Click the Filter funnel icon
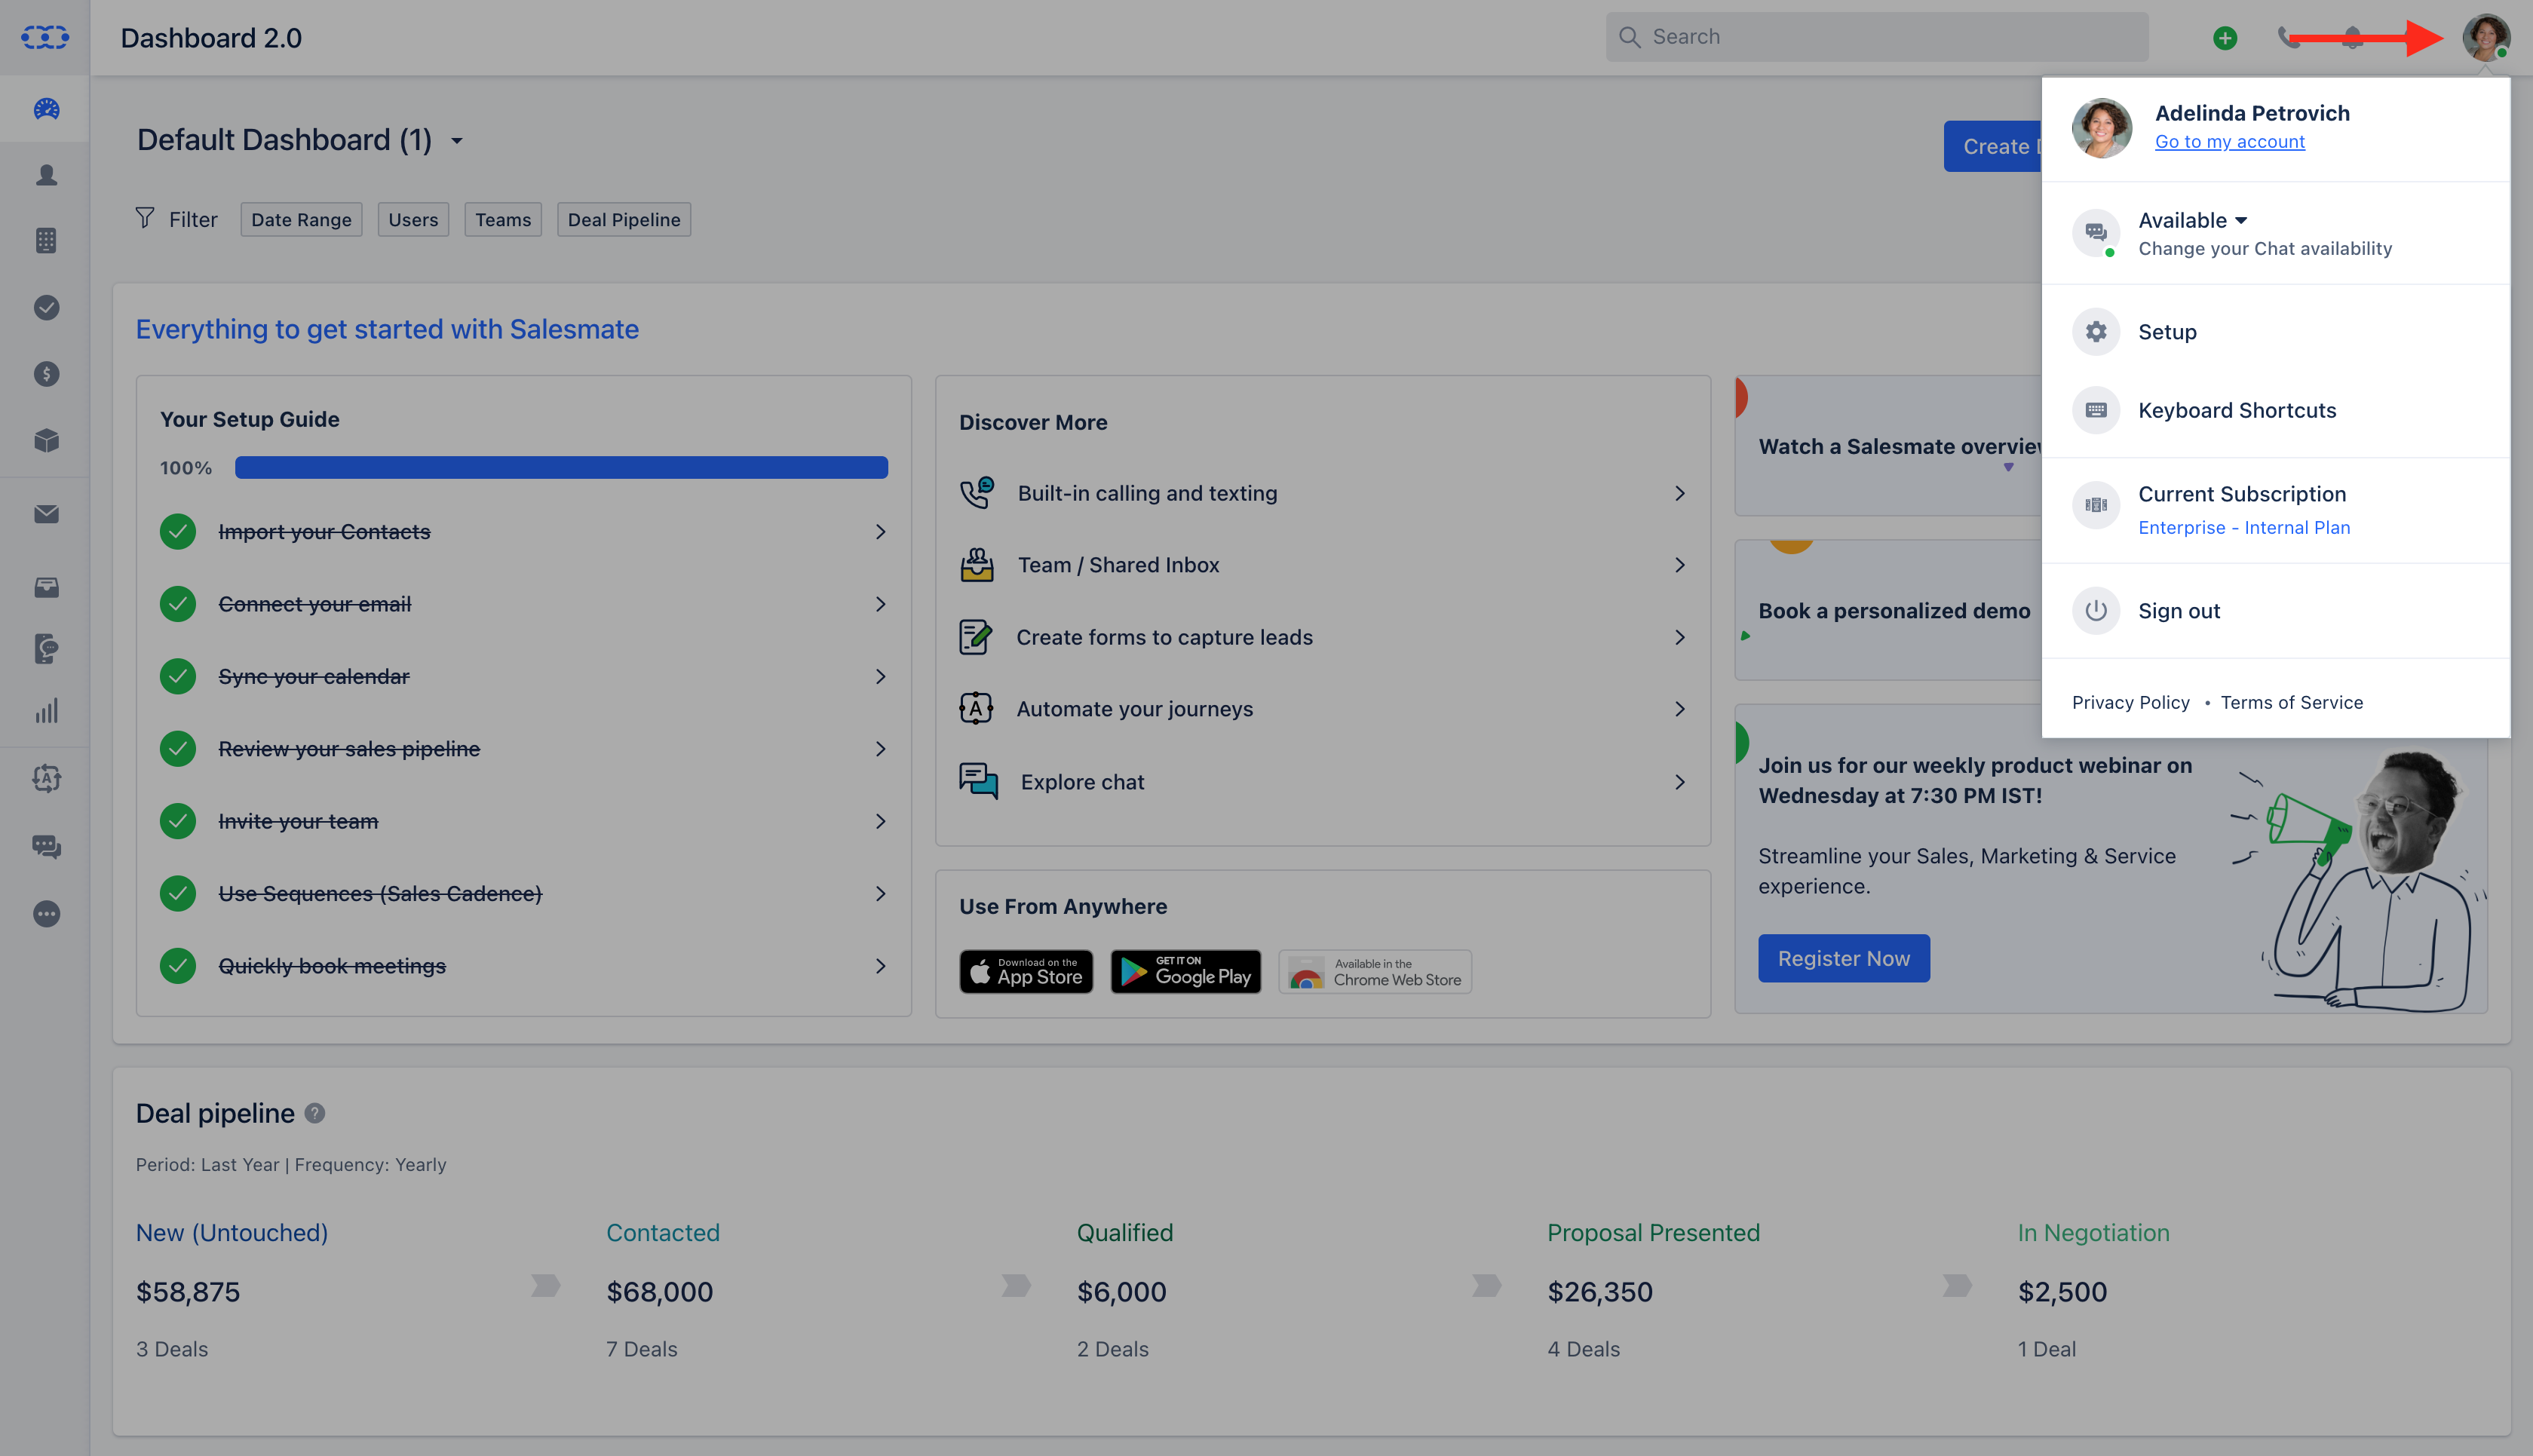 [145, 218]
